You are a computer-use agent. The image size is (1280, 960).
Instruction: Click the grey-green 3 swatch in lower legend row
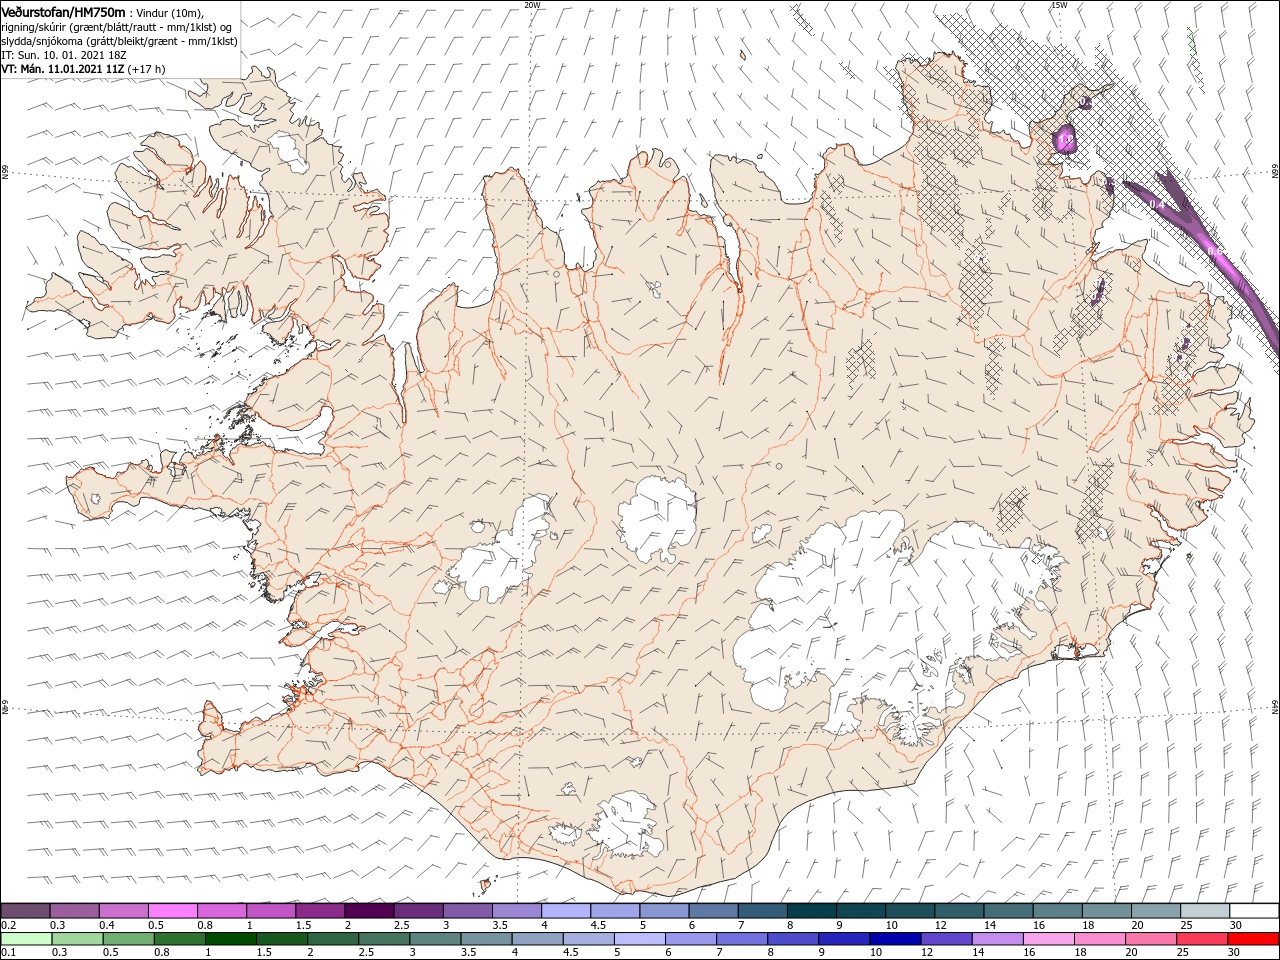tap(434, 939)
